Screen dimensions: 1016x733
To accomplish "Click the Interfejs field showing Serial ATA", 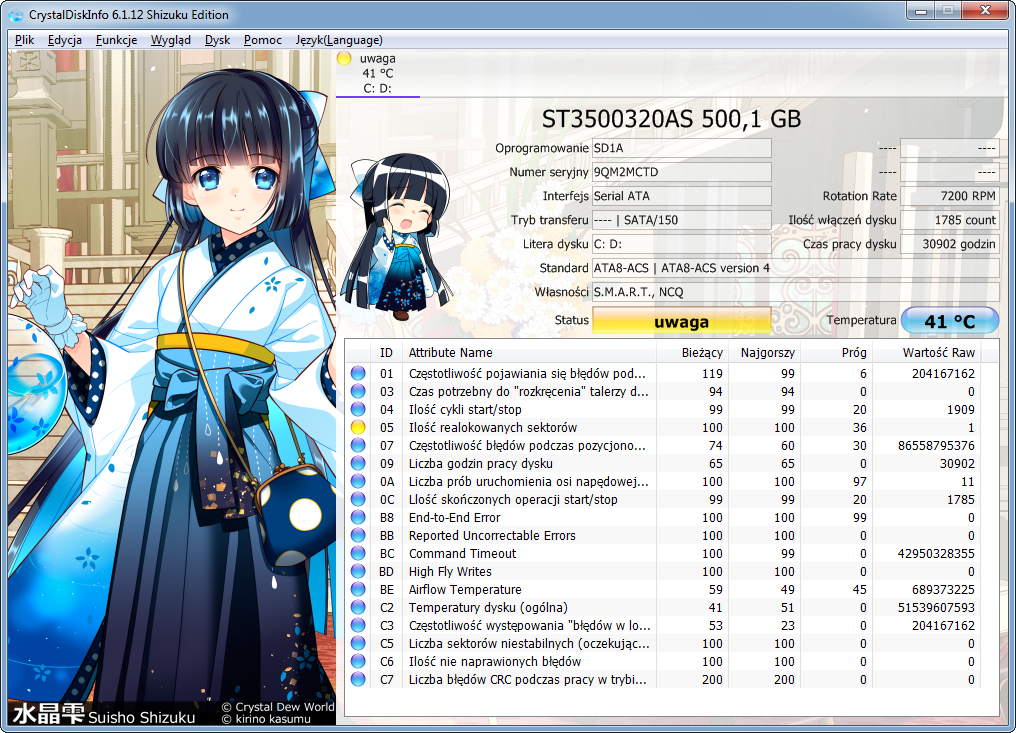I will 682,196.
